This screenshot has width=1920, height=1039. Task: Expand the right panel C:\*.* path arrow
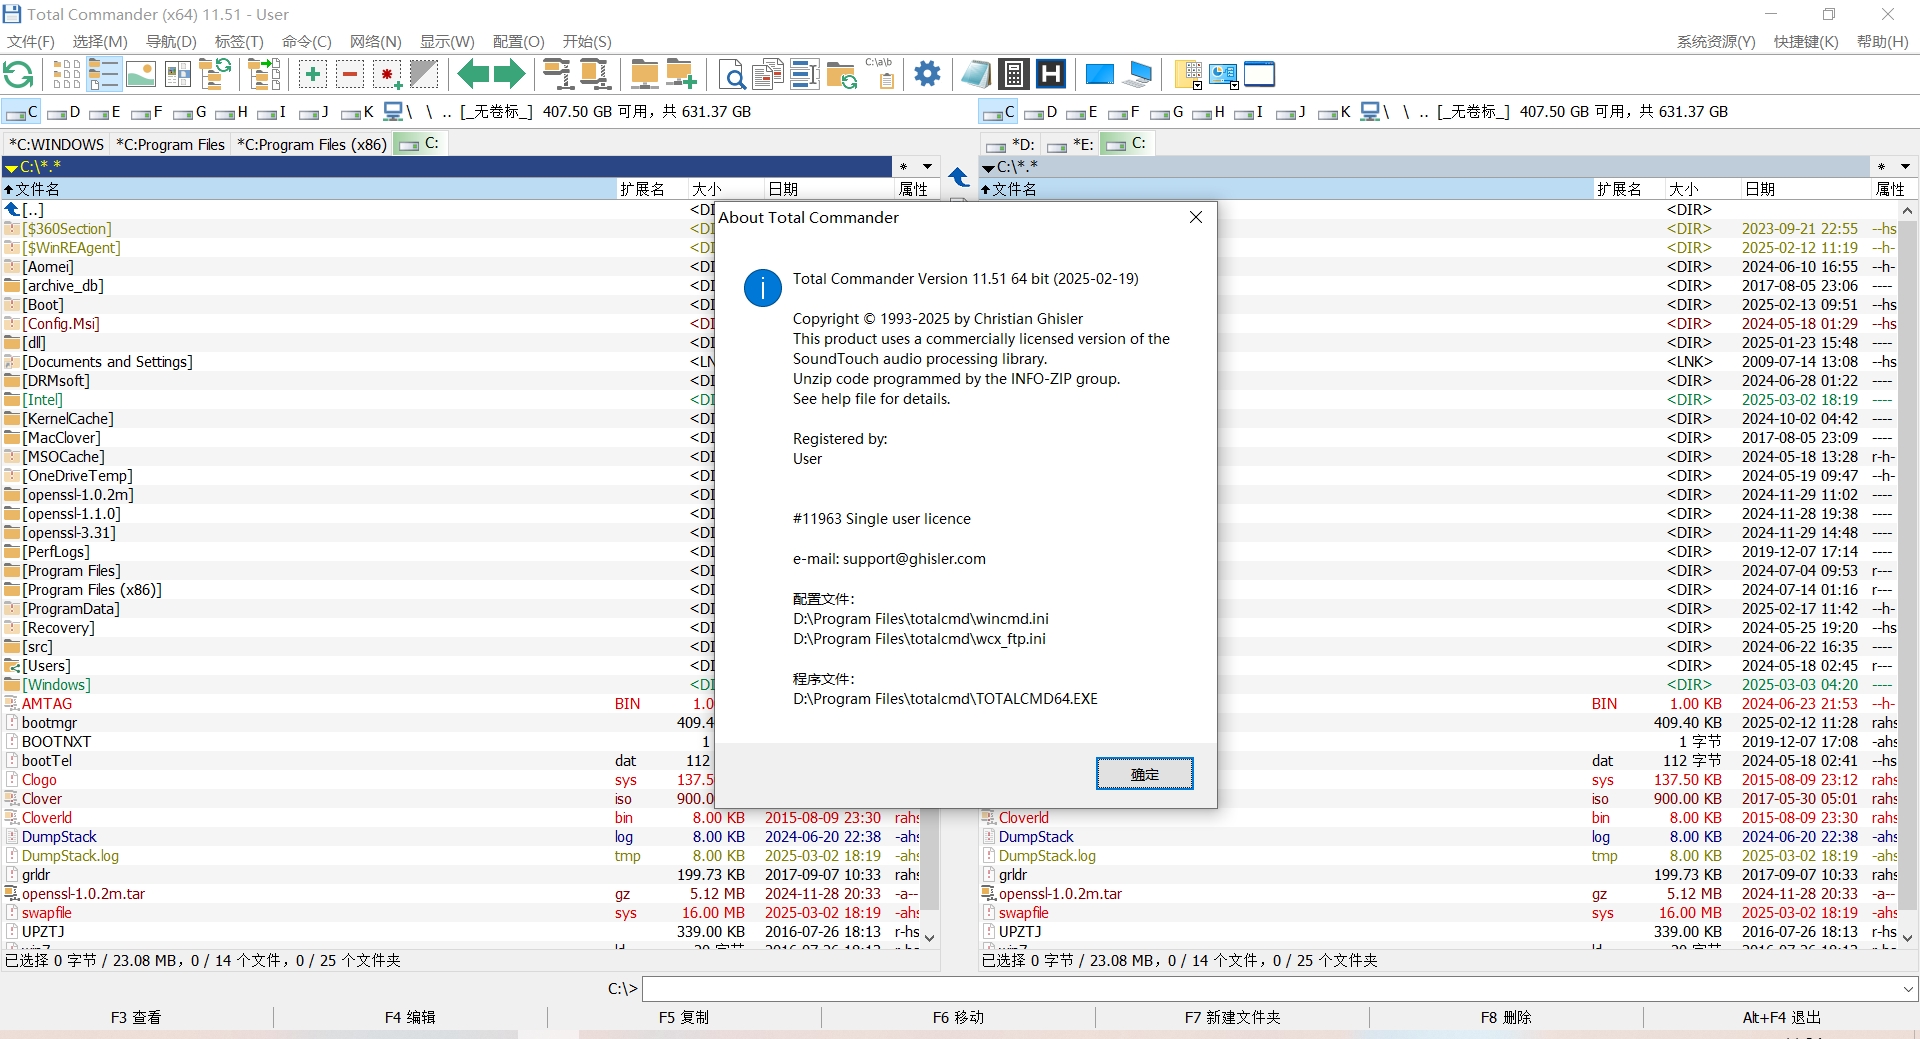[988, 168]
